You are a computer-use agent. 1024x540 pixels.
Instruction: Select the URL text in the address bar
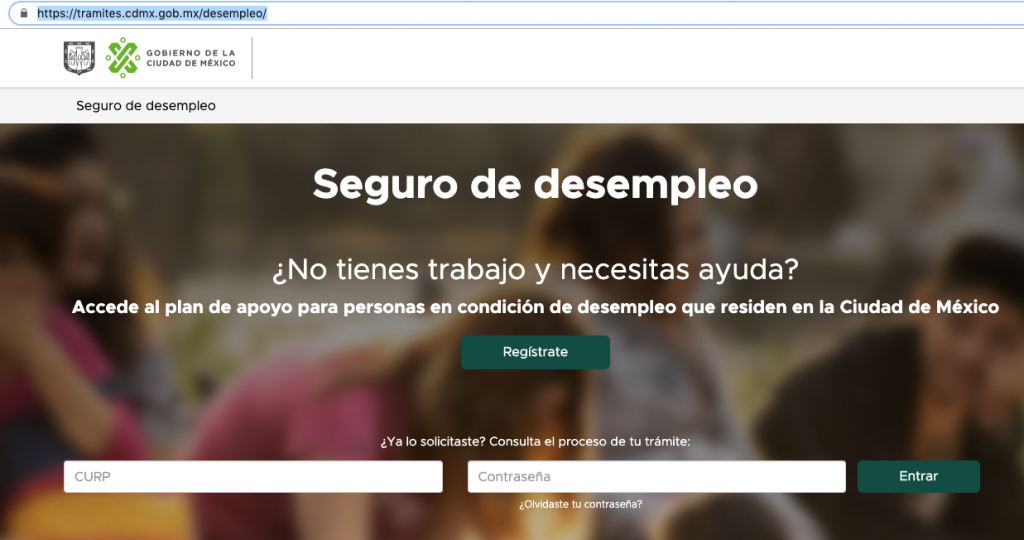pyautogui.click(x=152, y=13)
